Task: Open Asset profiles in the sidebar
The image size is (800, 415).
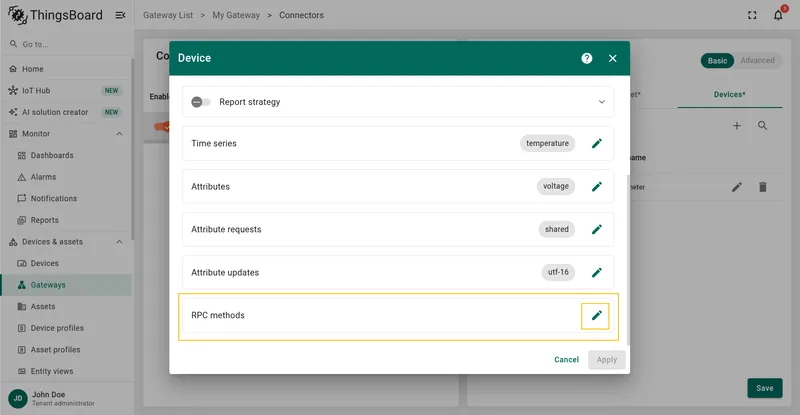Action: tap(66, 350)
